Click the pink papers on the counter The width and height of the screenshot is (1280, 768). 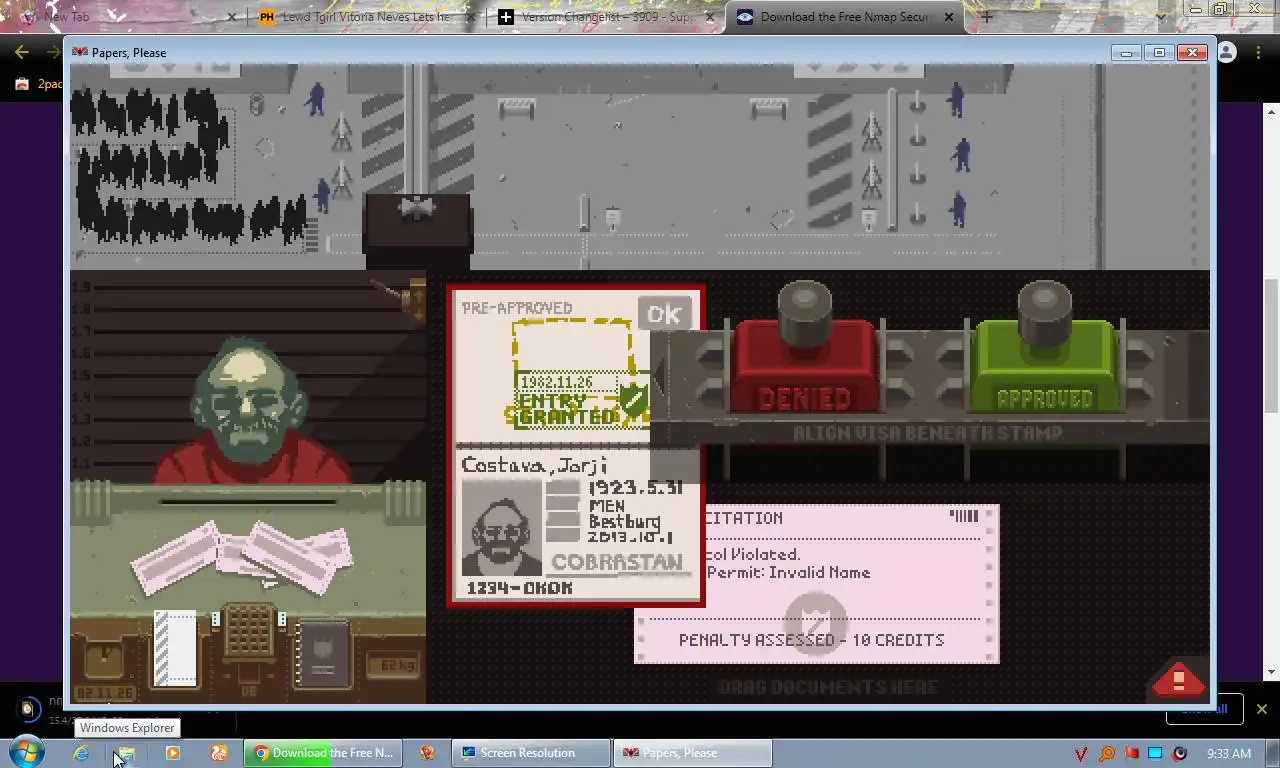click(x=243, y=556)
